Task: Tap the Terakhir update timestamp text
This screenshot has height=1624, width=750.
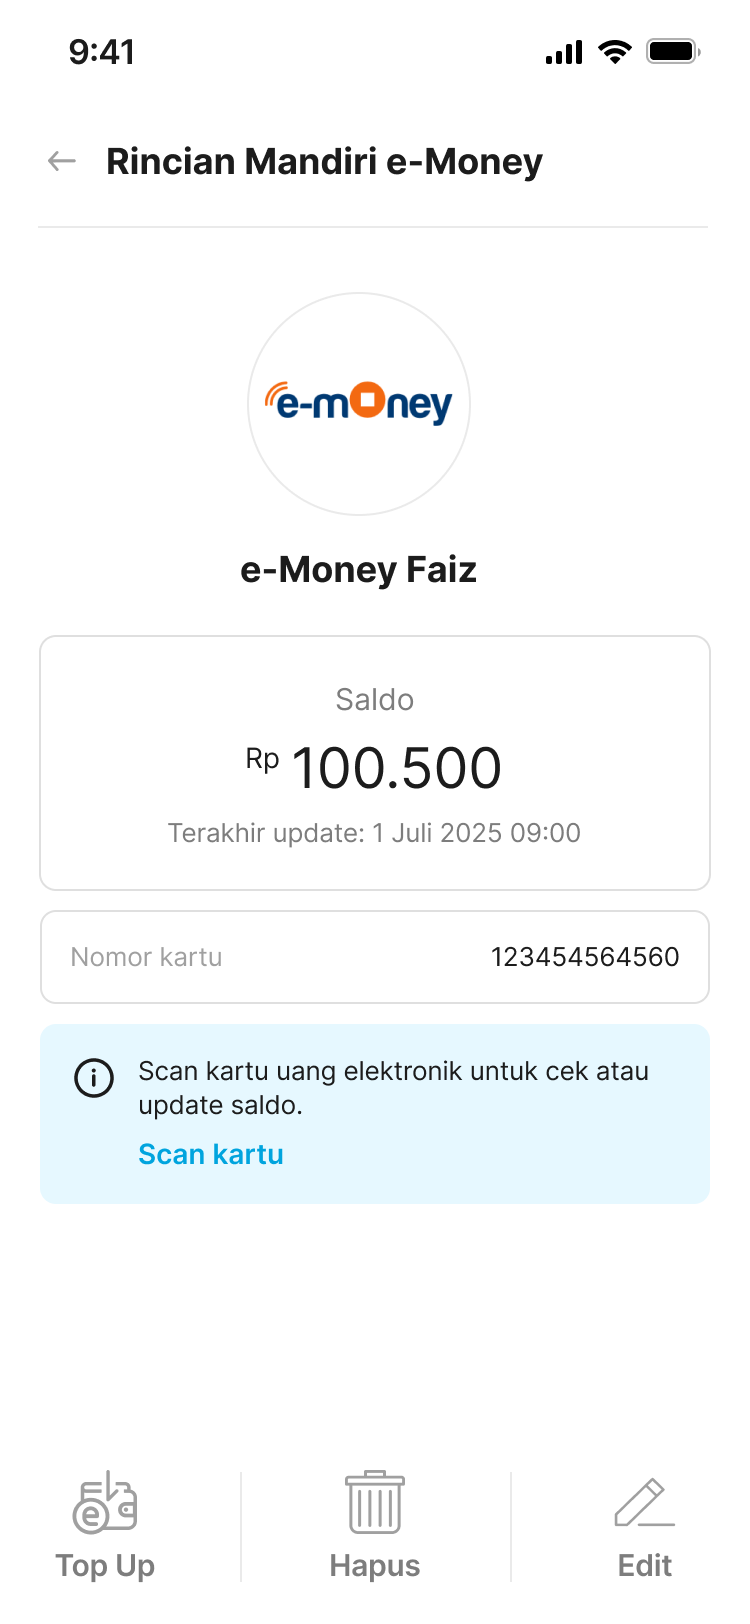Action: (x=375, y=833)
